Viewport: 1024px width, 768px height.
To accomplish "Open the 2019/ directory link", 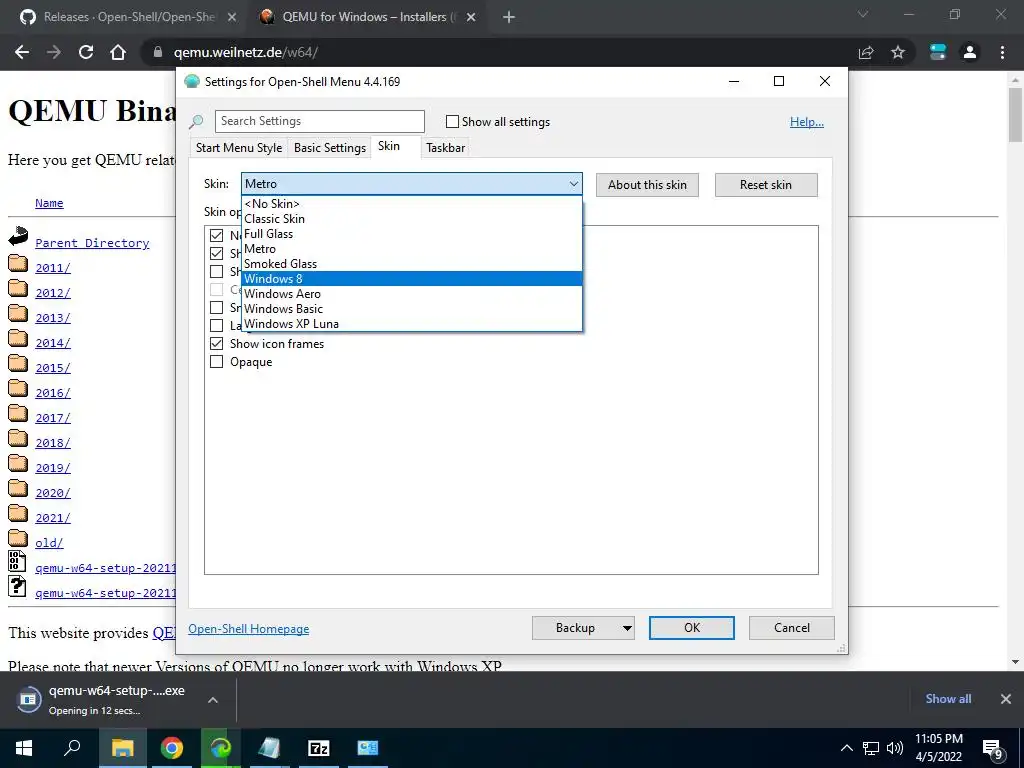I will pos(53,468).
